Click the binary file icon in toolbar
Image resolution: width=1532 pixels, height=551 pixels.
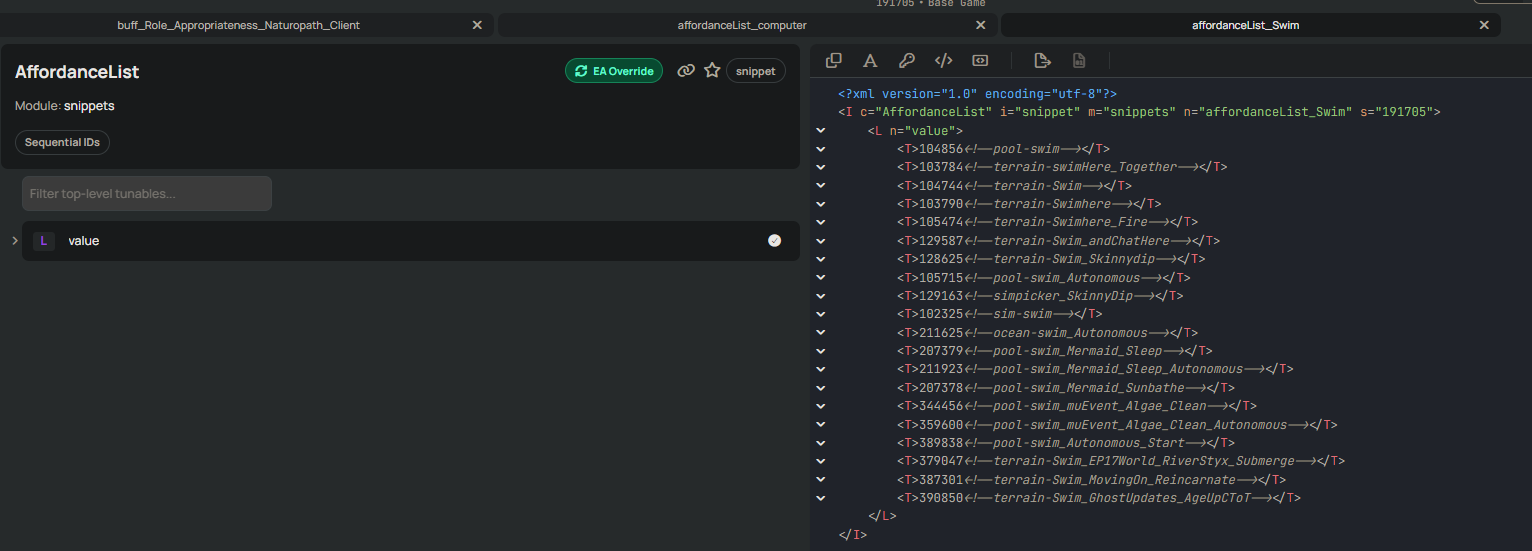(x=1079, y=61)
